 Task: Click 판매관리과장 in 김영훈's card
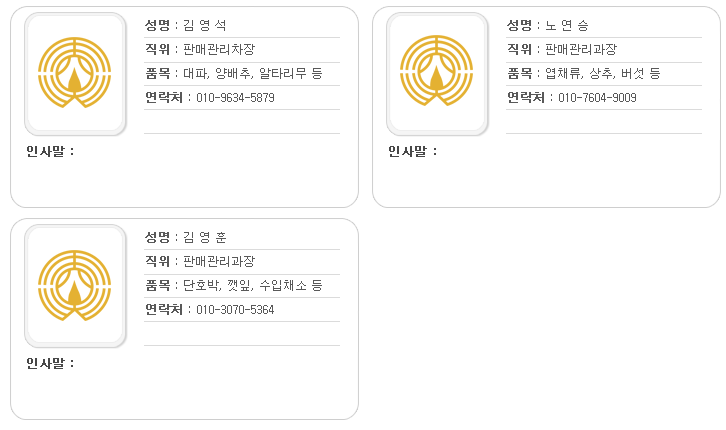tap(219, 261)
